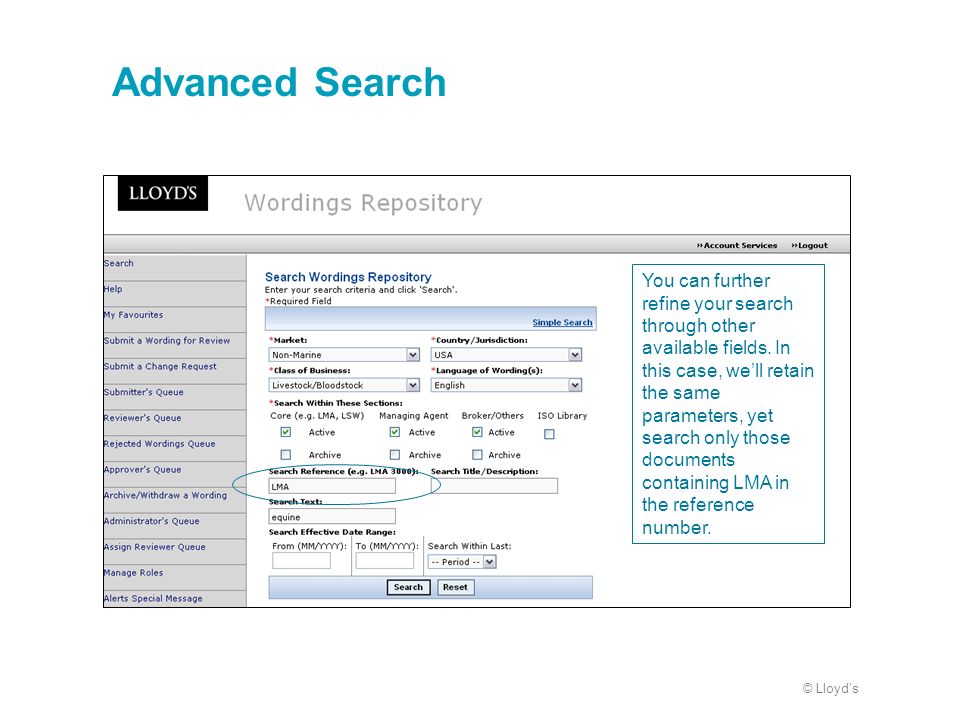Open the Search Within Last Period dropdown
960x720 pixels.
click(462, 561)
